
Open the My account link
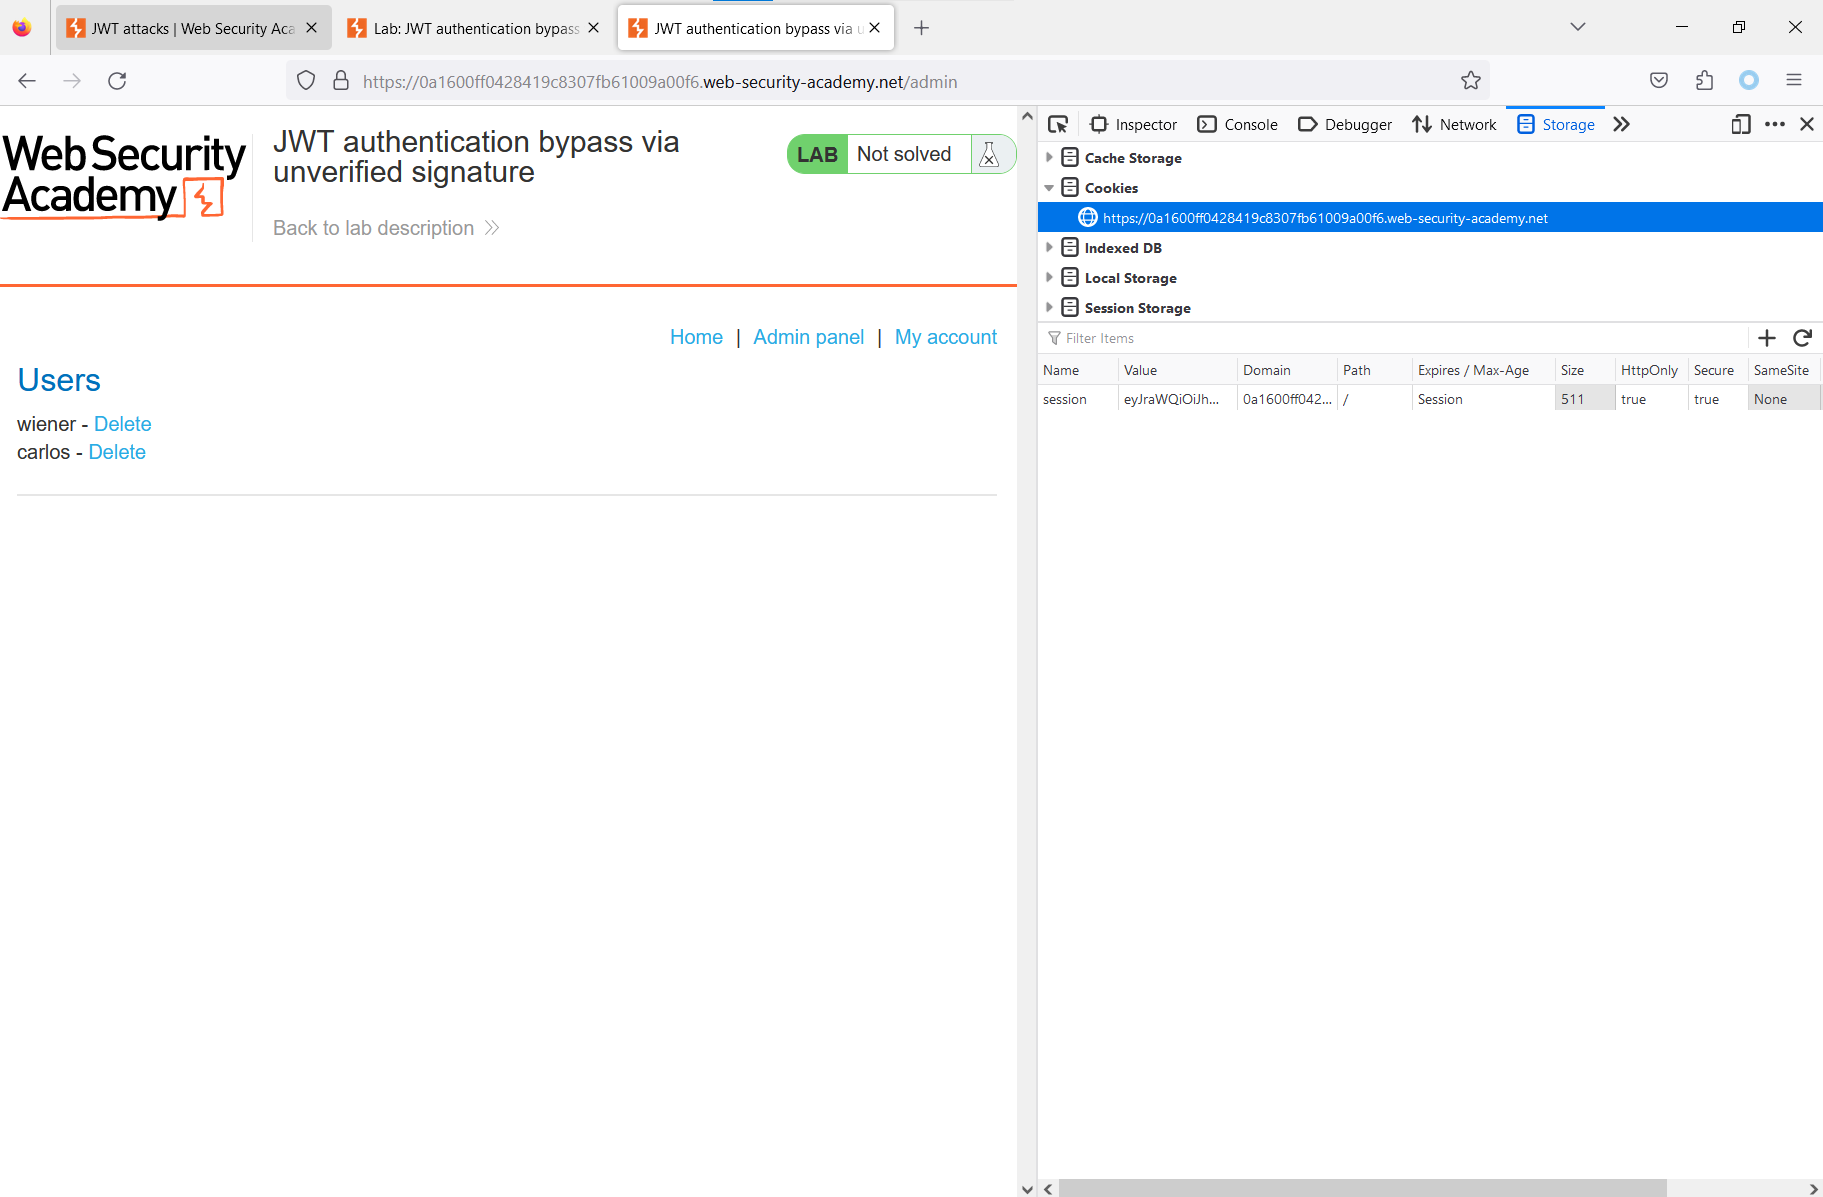[x=946, y=337]
